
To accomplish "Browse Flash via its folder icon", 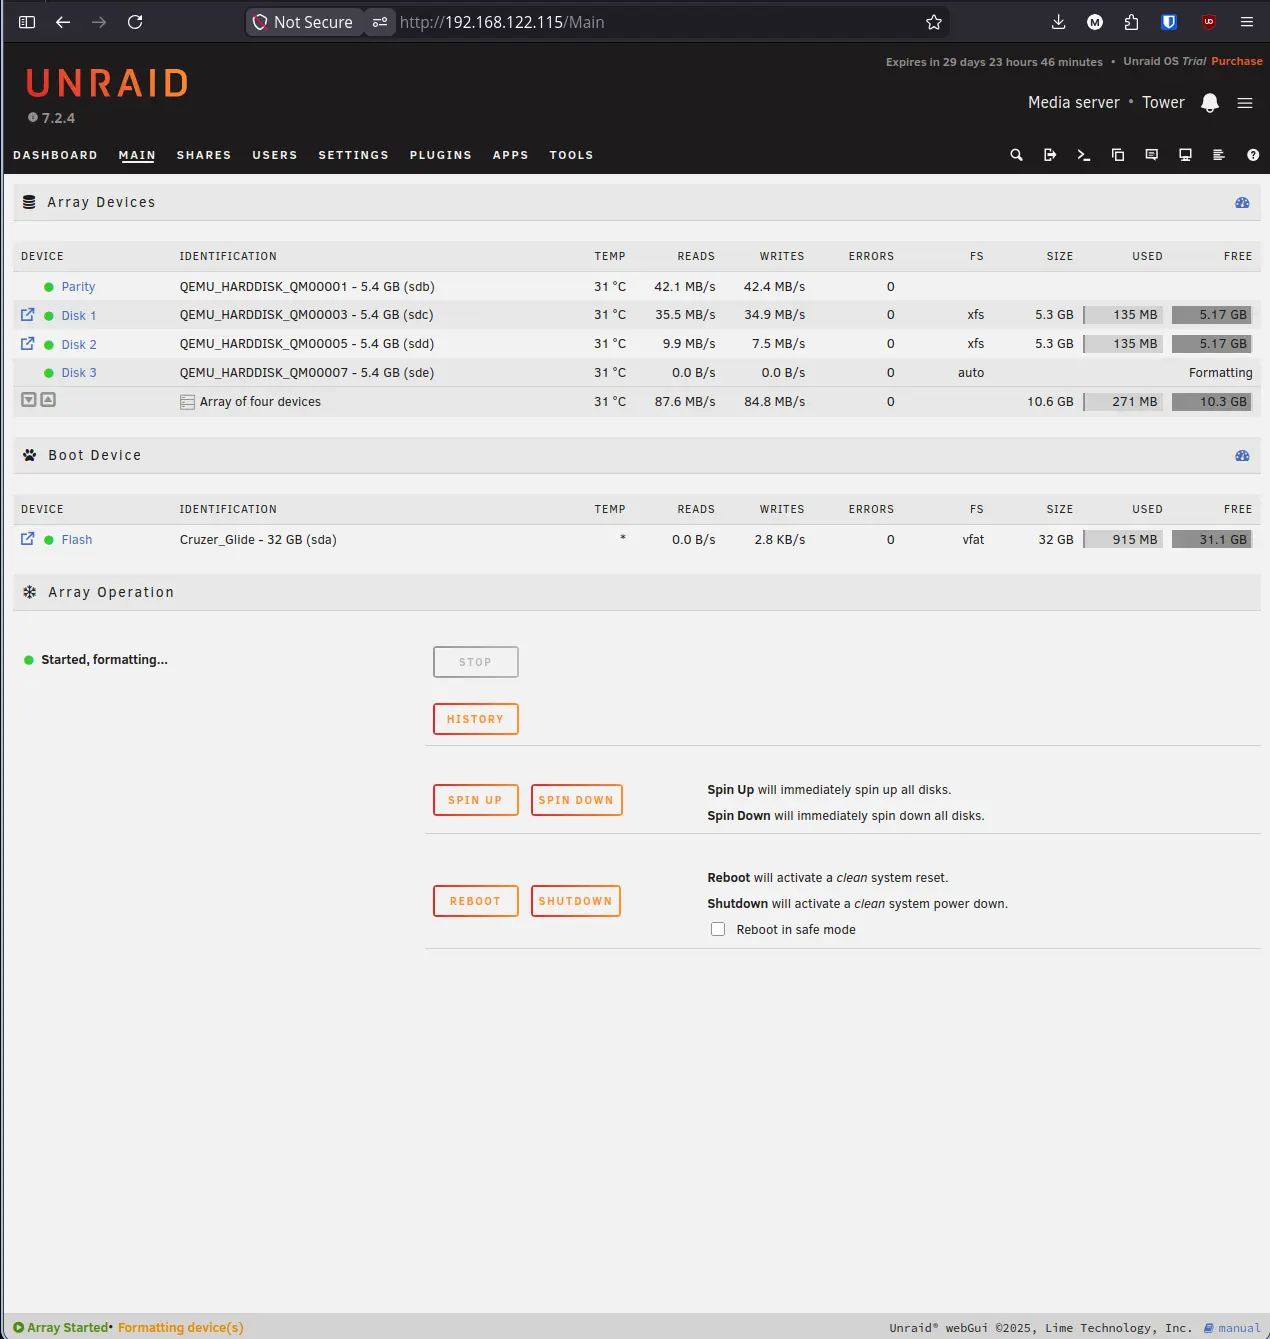I will 28,539.
